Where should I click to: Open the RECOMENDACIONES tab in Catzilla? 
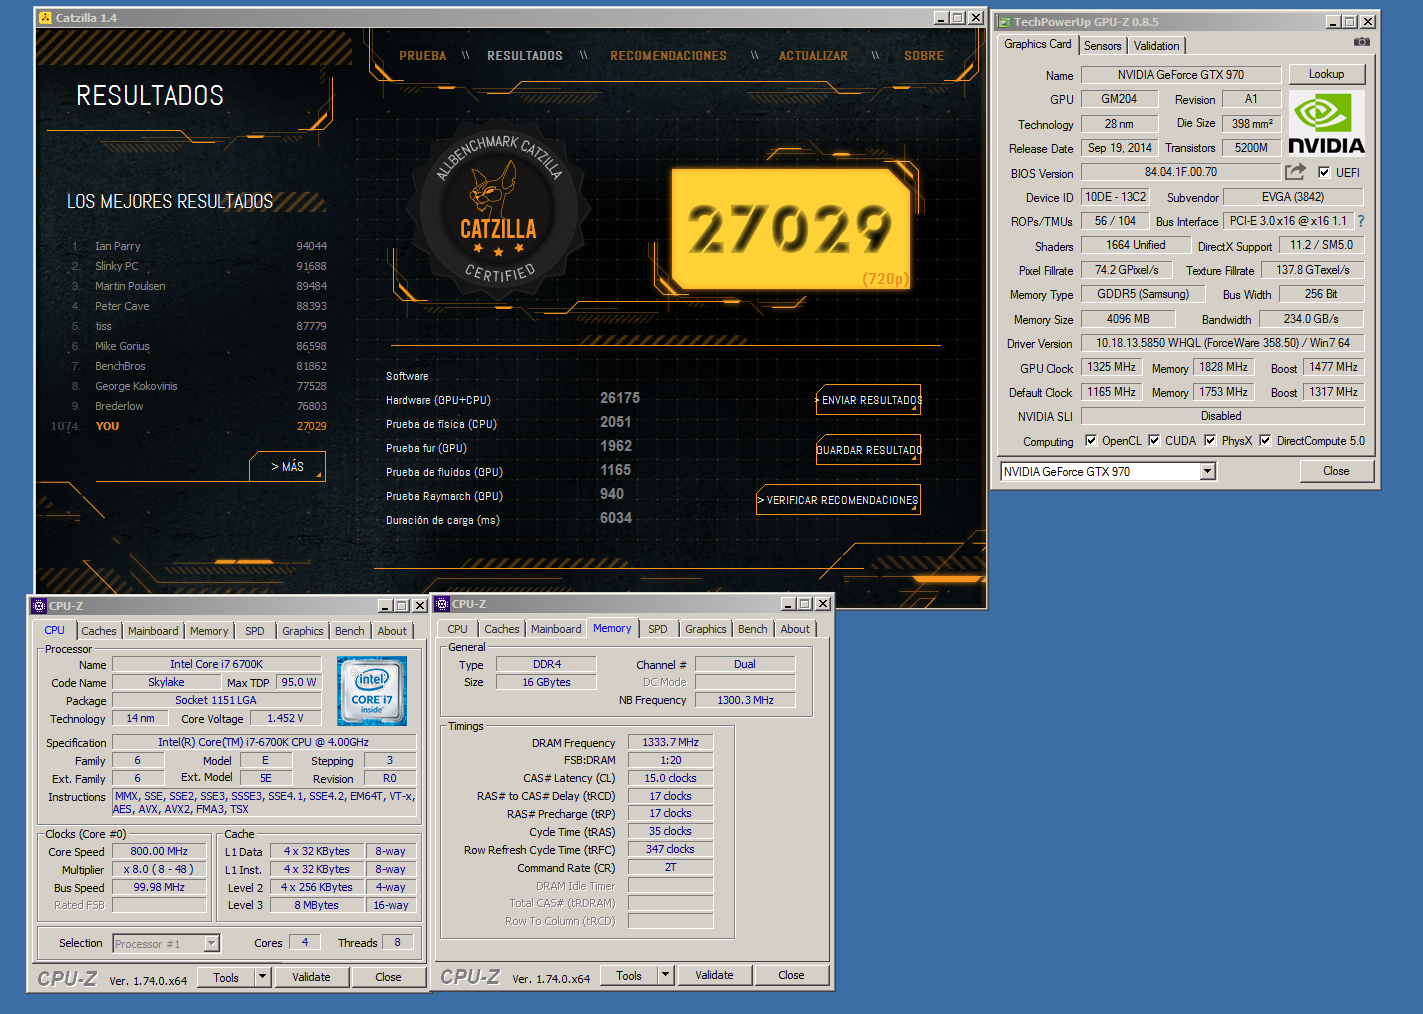669,56
